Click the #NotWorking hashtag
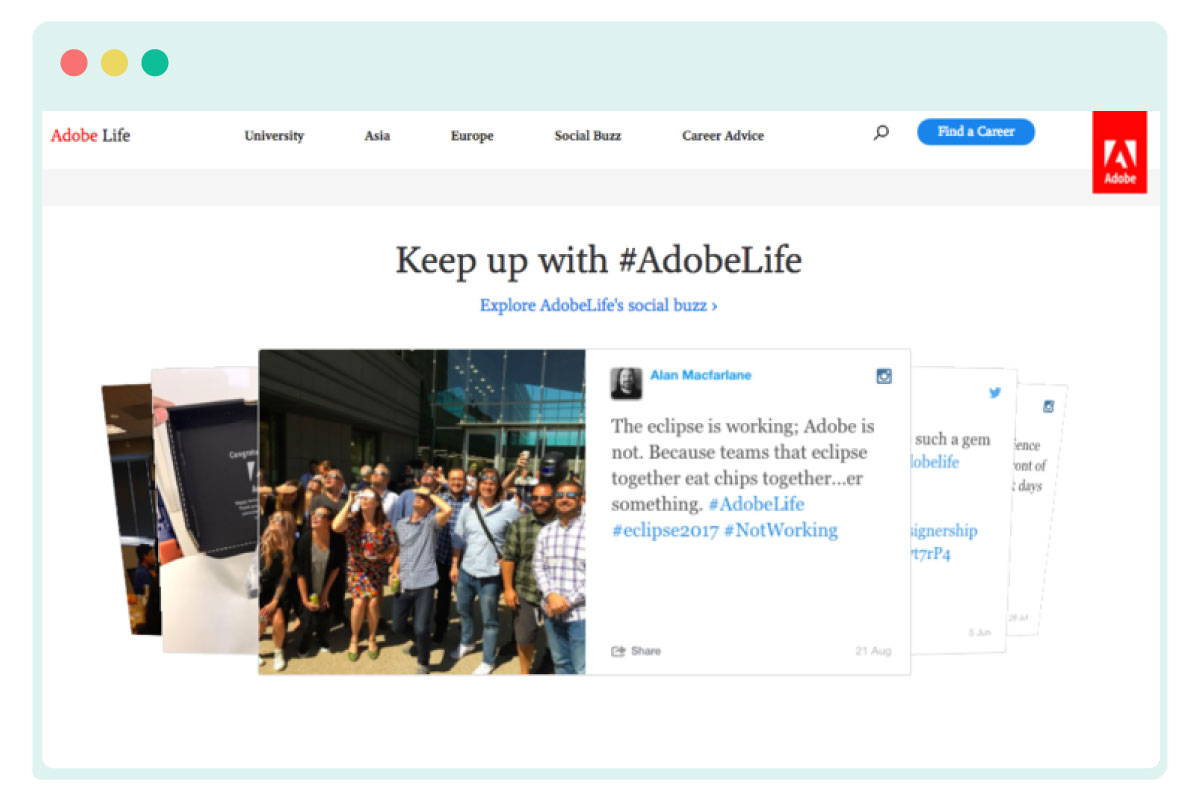Image resolution: width=1200 pixels, height=800 pixels. pos(781,530)
